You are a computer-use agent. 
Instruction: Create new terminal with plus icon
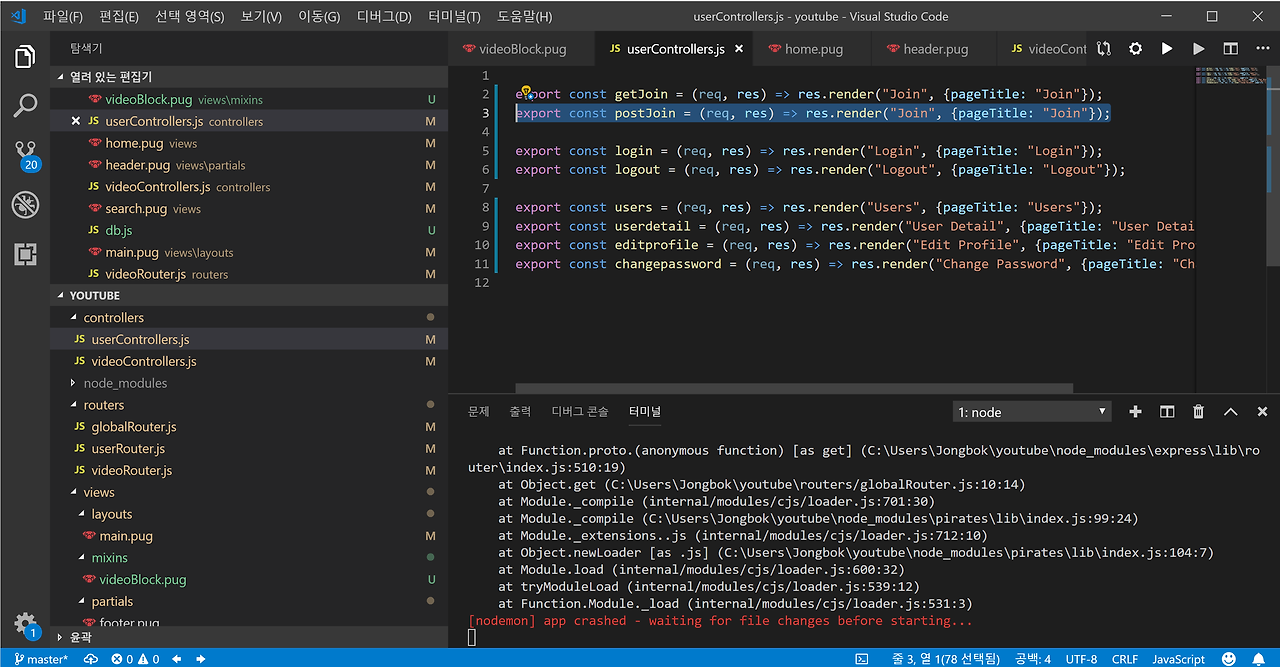1135,412
